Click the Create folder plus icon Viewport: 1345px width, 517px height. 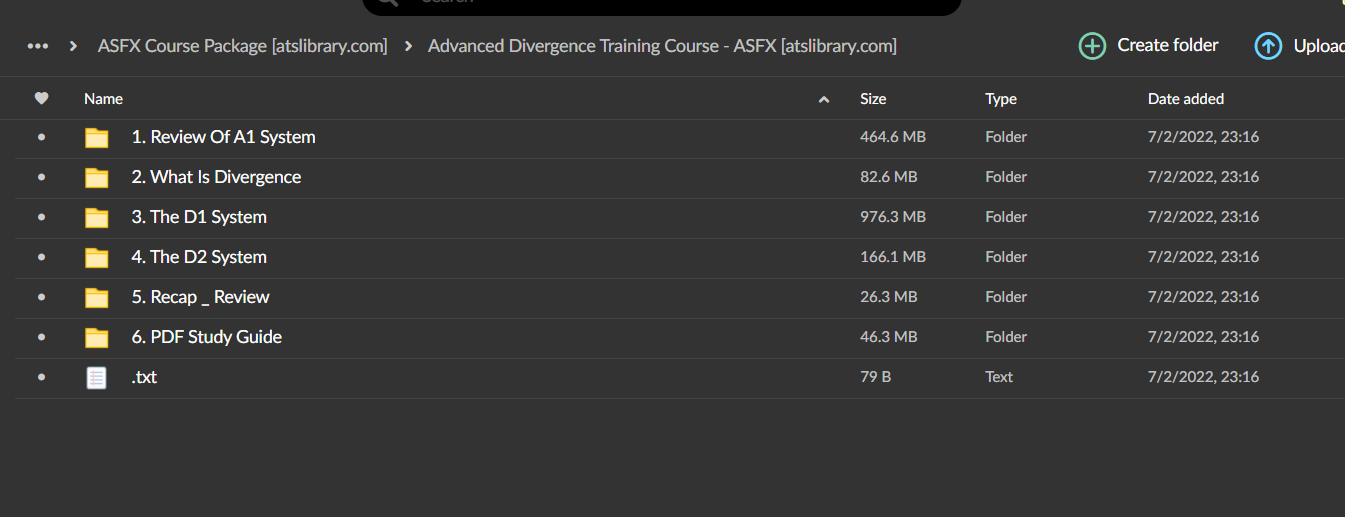tap(1092, 46)
